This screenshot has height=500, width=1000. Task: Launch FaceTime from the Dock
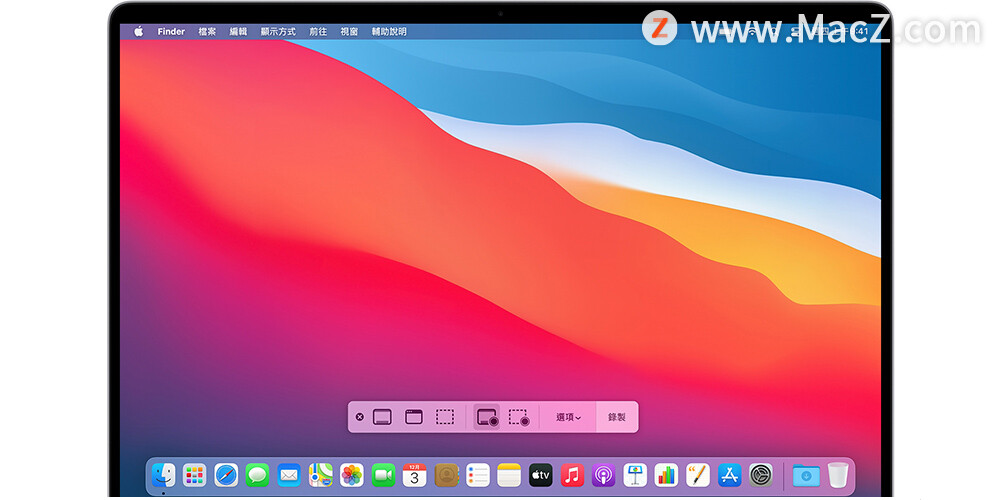[x=383, y=475]
